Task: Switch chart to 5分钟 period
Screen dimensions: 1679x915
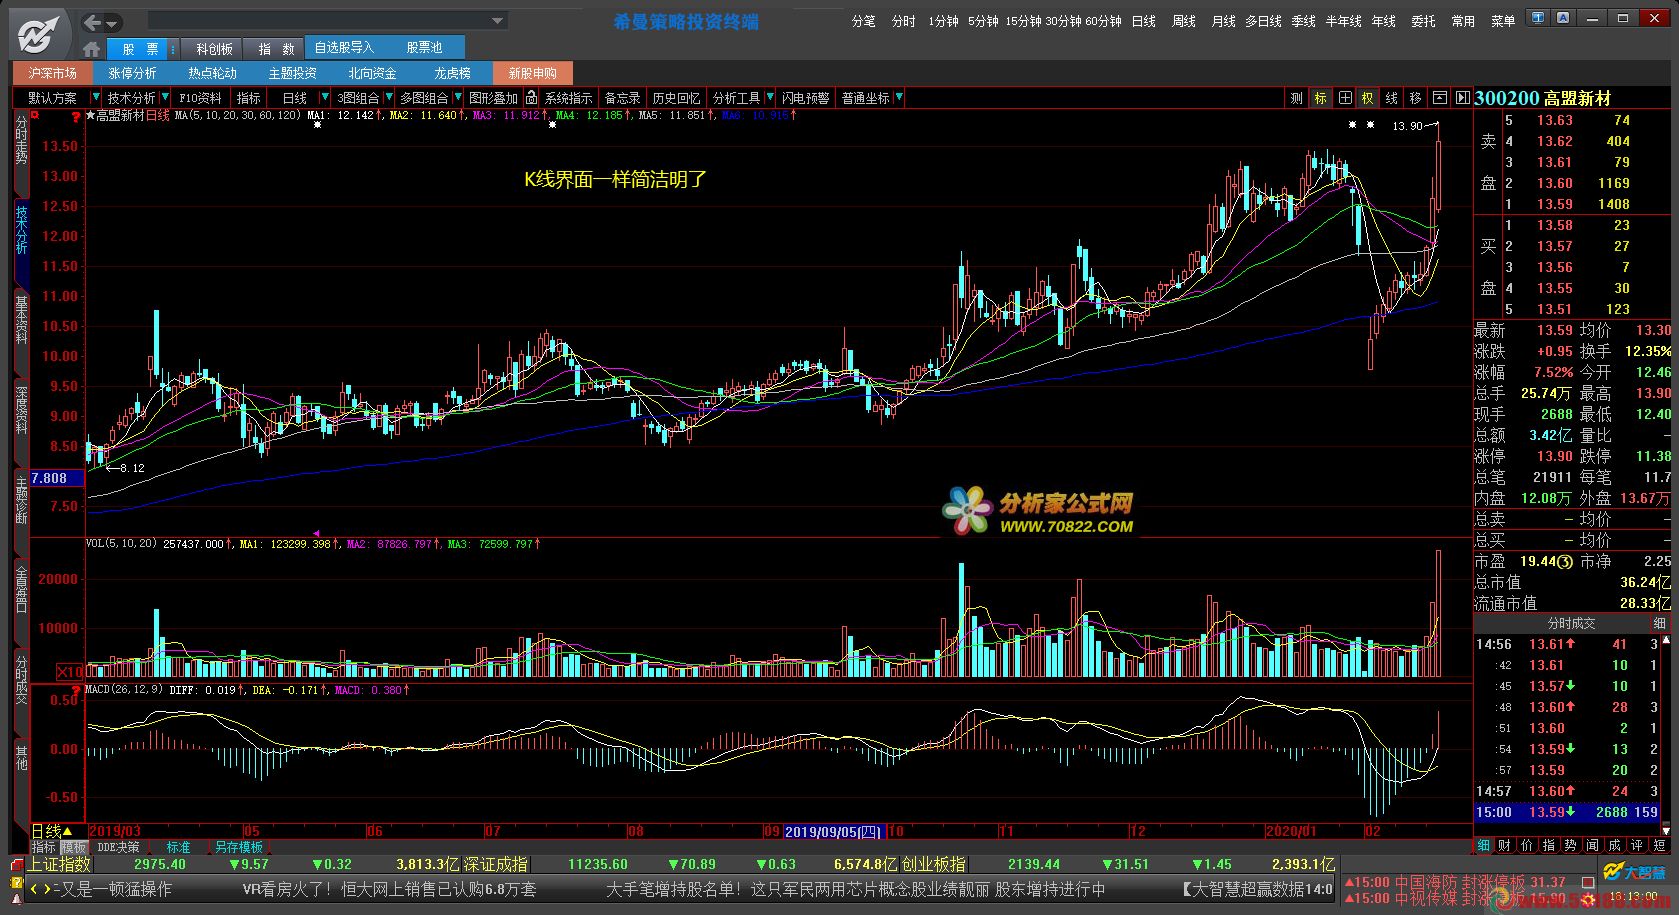Action: point(983,21)
